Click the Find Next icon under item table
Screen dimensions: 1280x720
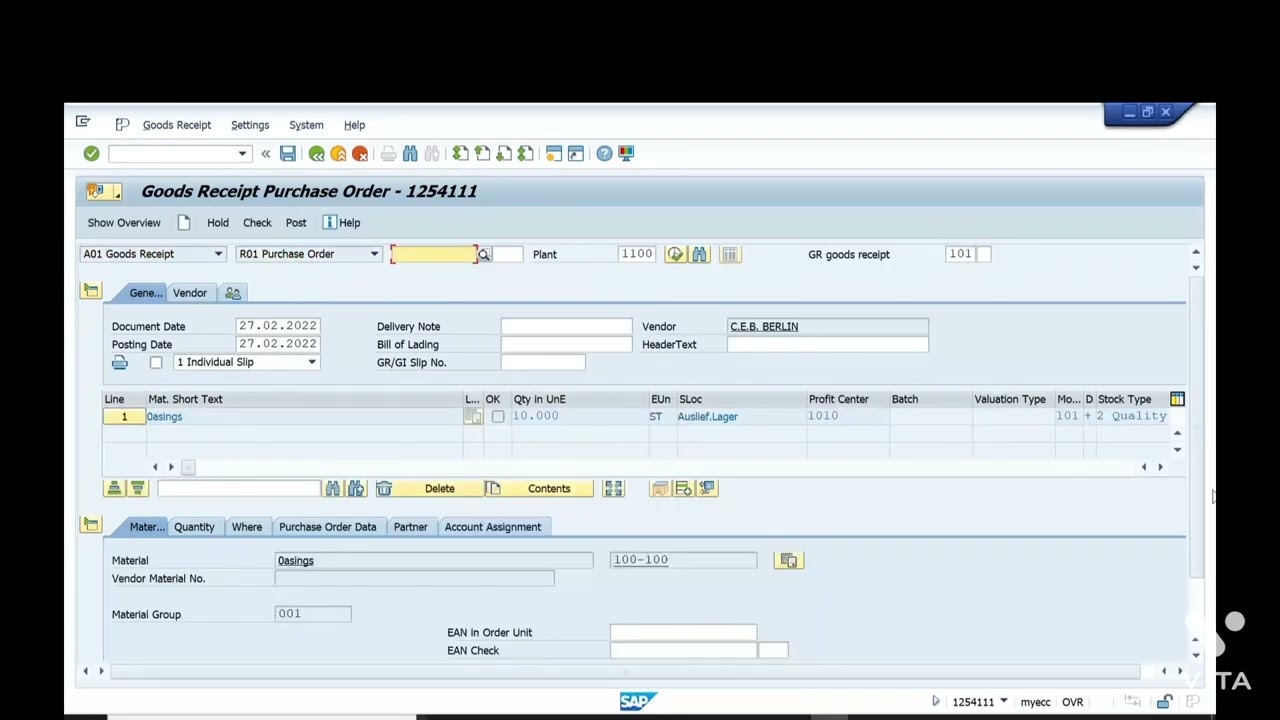click(356, 488)
